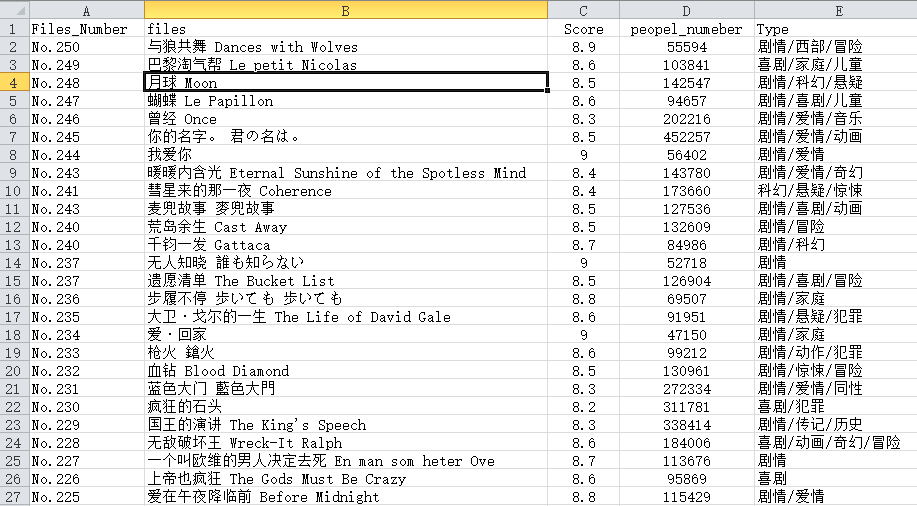This screenshot has height=506, width=917.
Task: Select column B header
Action: (346, 10)
